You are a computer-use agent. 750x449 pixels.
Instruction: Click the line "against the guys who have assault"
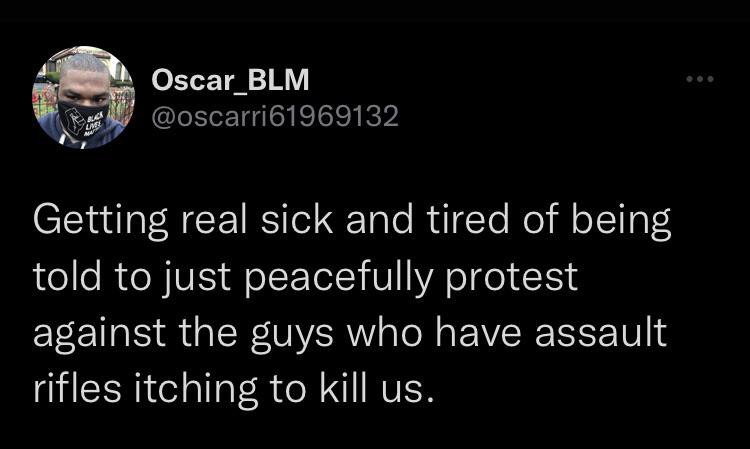(x=349, y=332)
